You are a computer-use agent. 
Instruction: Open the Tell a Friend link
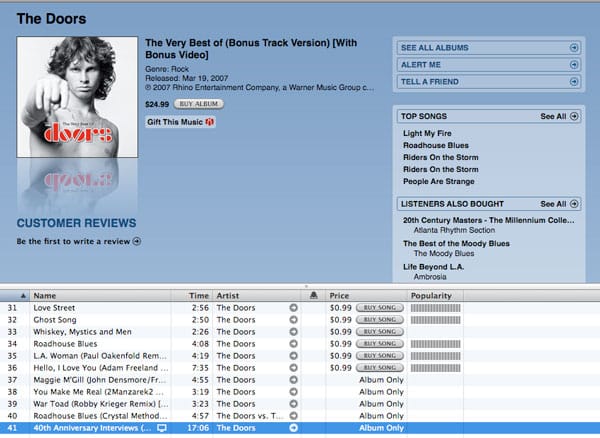(x=489, y=81)
